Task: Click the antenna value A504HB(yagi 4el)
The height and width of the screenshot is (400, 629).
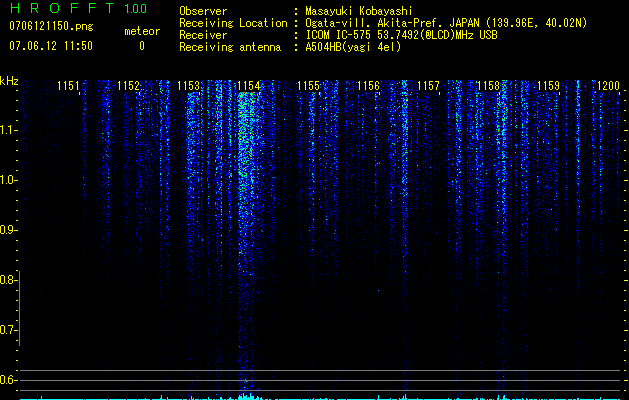Action: pos(353,47)
